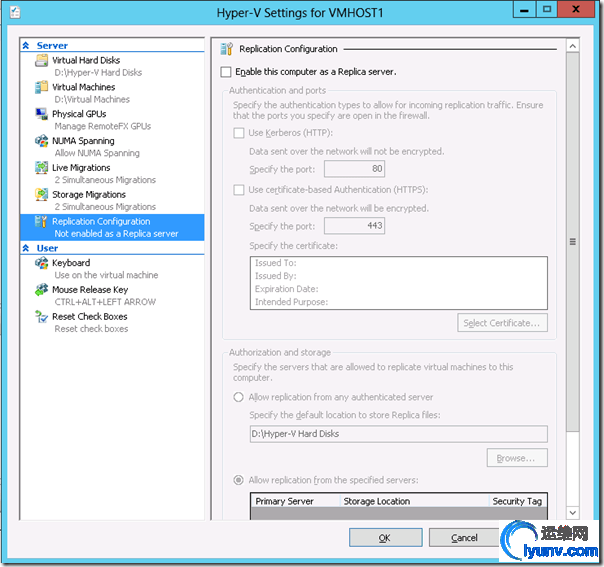Click the Primary Server column header
604x567 pixels.
295,501
